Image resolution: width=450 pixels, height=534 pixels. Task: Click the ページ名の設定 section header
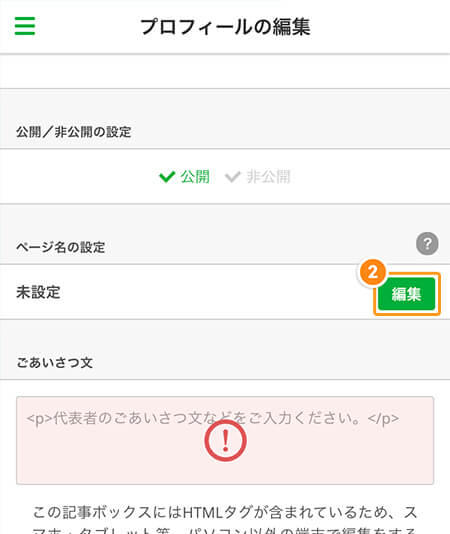point(61,247)
